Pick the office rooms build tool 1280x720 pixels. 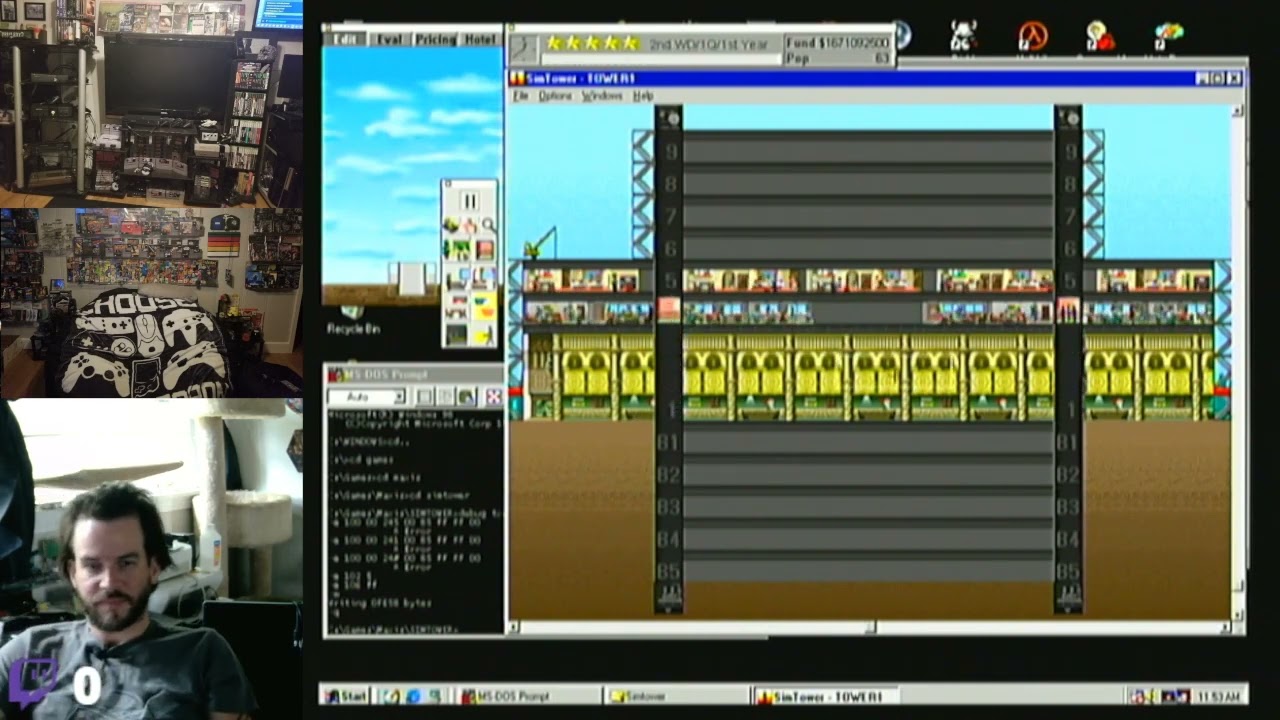point(458,306)
